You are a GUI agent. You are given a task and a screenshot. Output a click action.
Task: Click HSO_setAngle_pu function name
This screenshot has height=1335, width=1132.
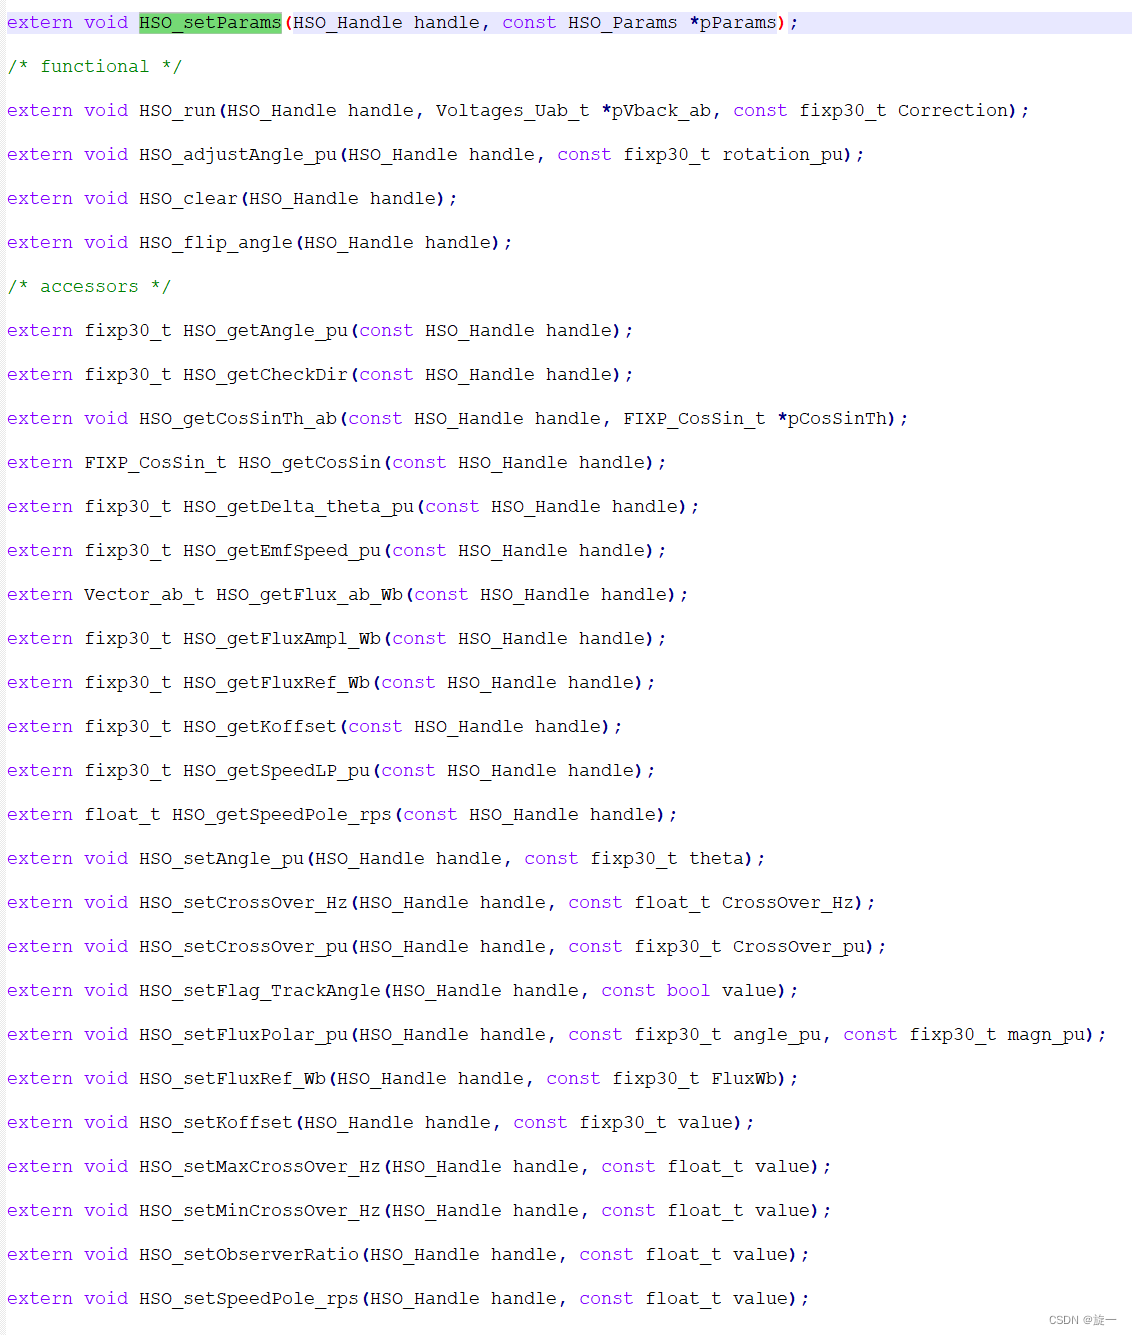(x=222, y=858)
